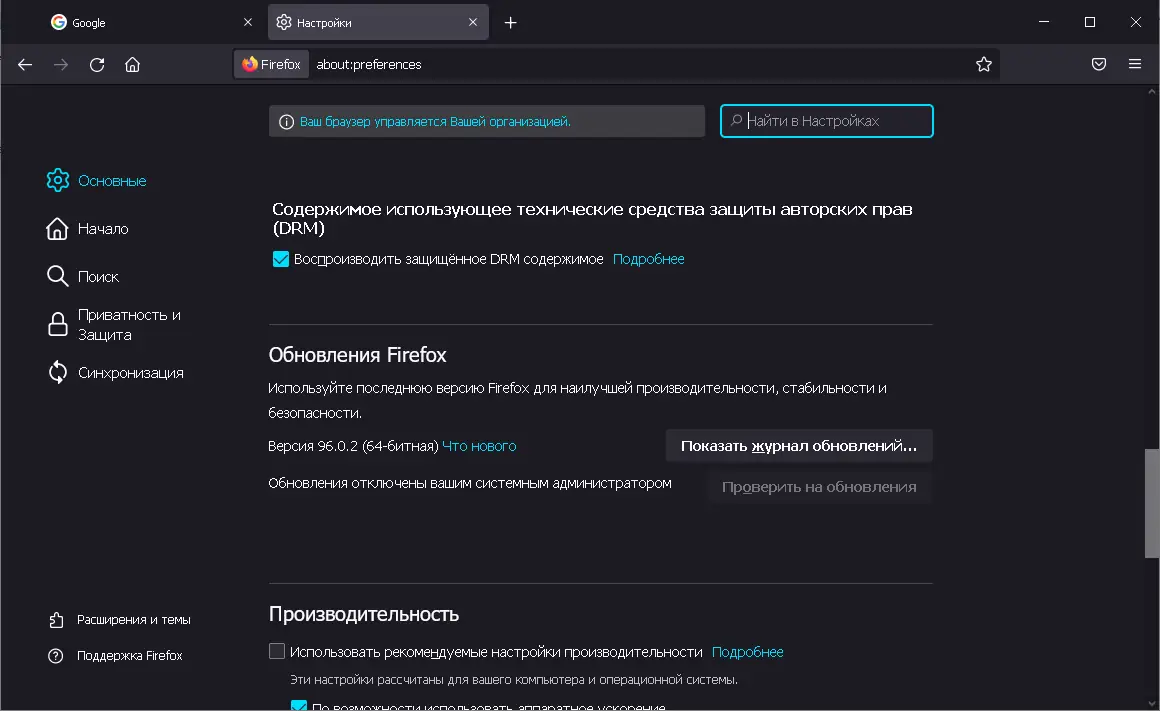Screen dimensions: 1160x711
Task: Click the vertical scrollbar thumb
Action: [1152, 503]
